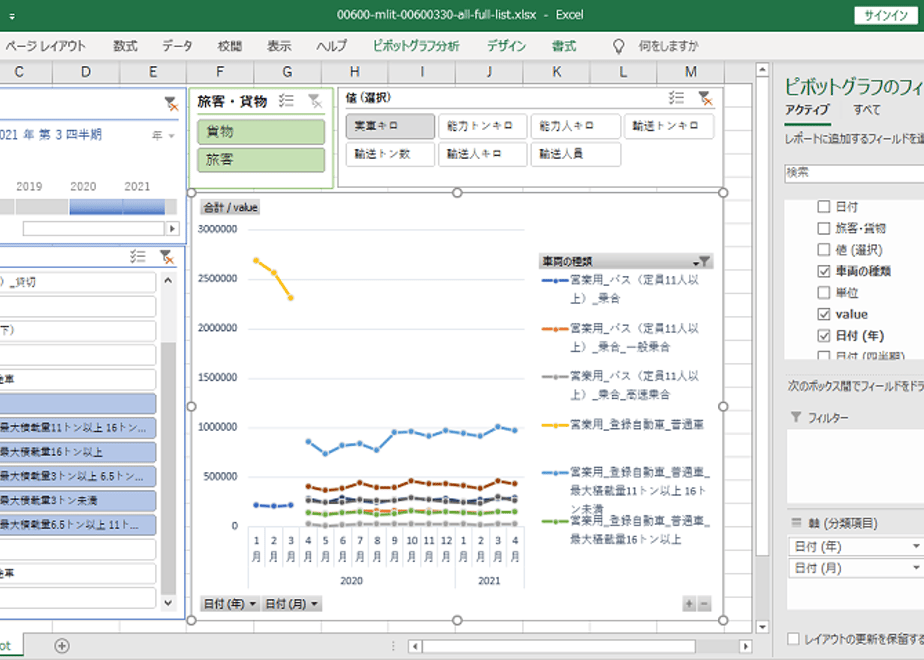Check the 単位 field checkbox

(x=823, y=292)
